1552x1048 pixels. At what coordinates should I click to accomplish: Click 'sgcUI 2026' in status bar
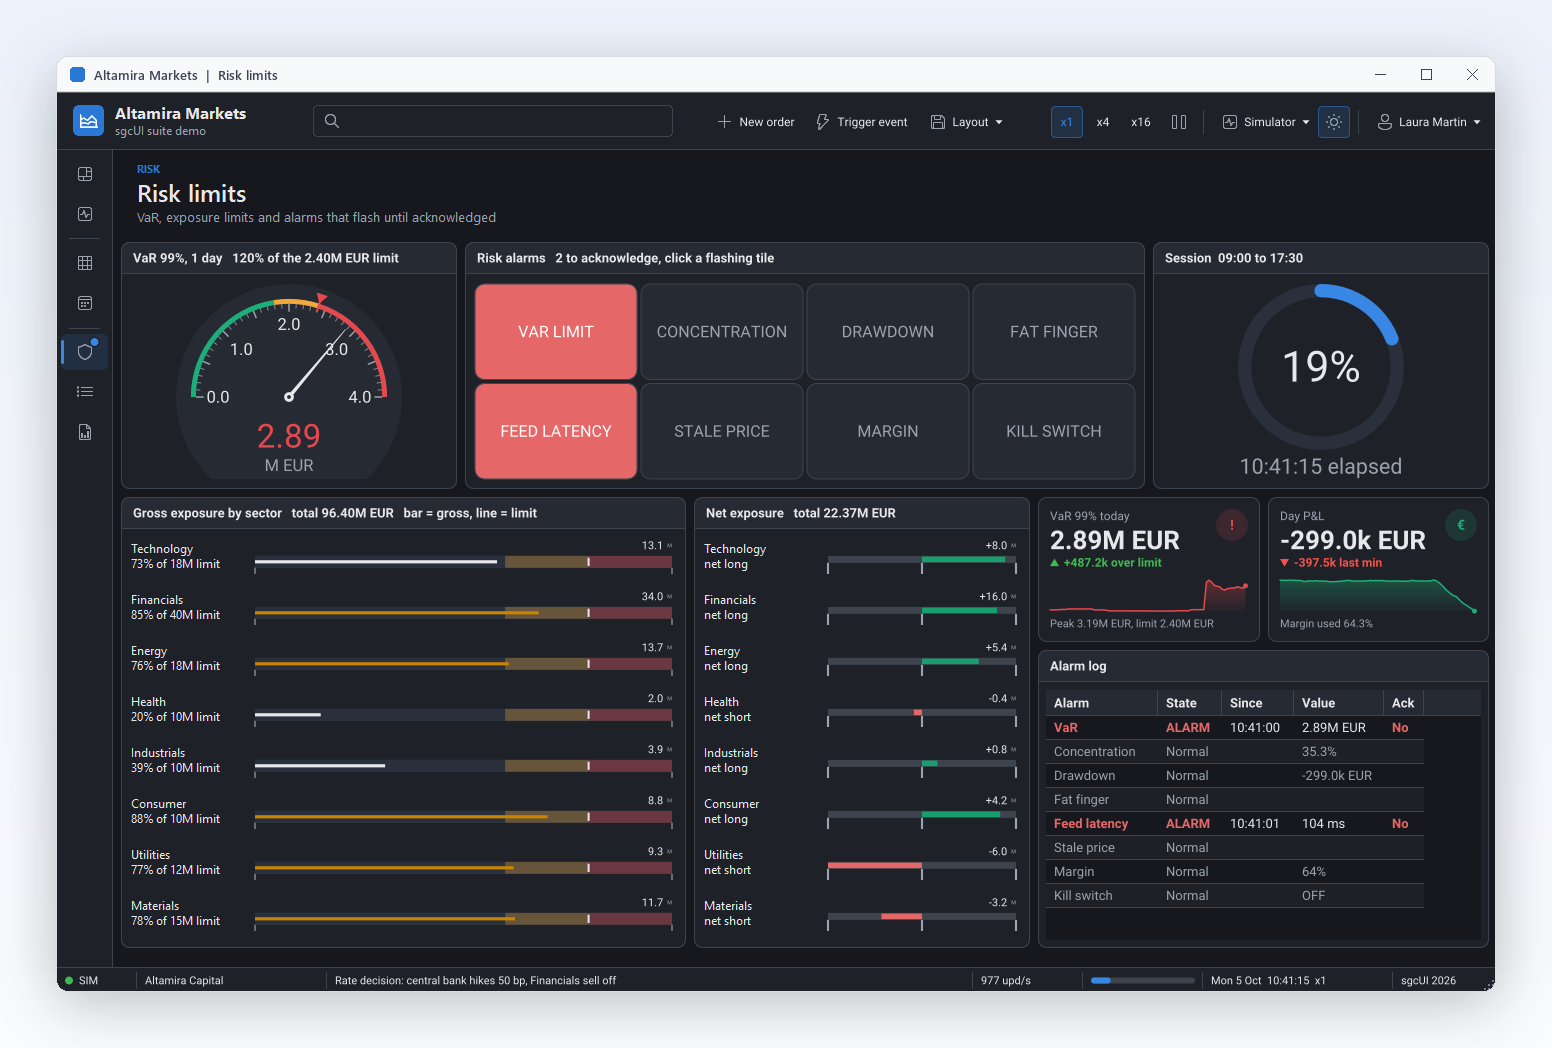[1428, 981]
